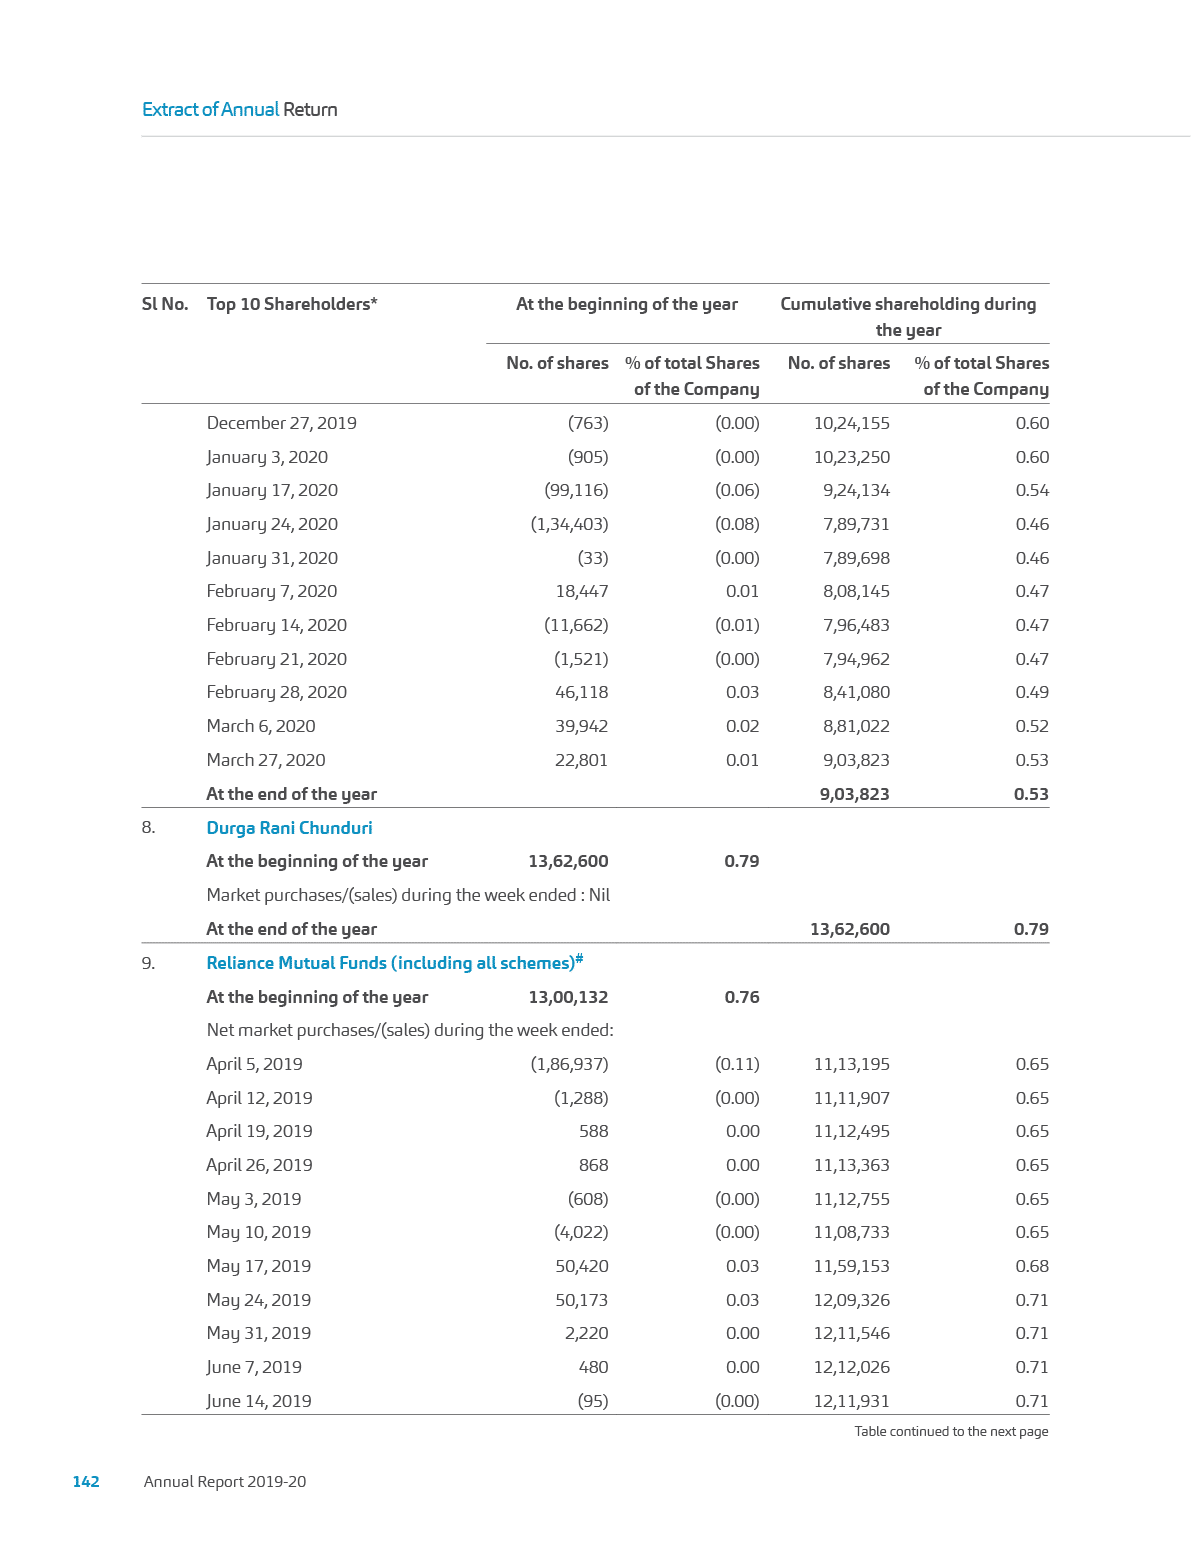Select the 'Durga Rani Chunduri' shareholder name
Image resolution: width=1191 pixels, height=1559 pixels.
click(289, 828)
